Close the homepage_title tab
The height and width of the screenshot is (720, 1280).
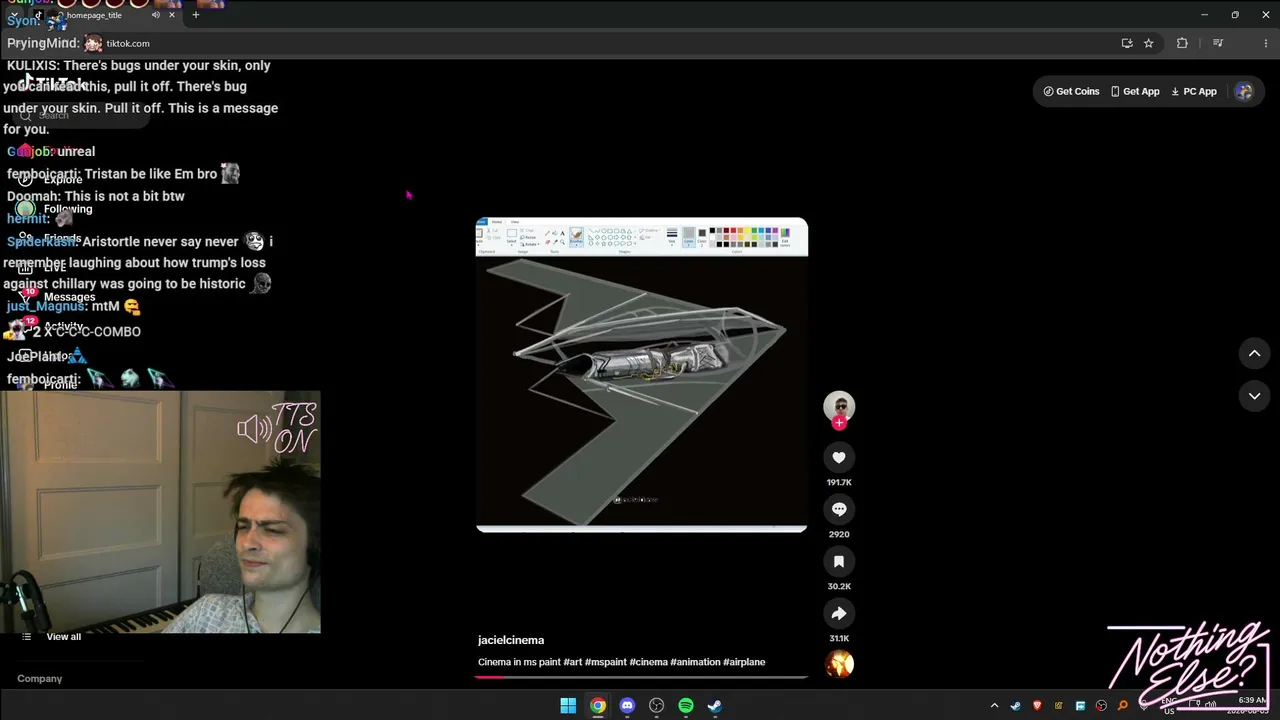pos(172,15)
